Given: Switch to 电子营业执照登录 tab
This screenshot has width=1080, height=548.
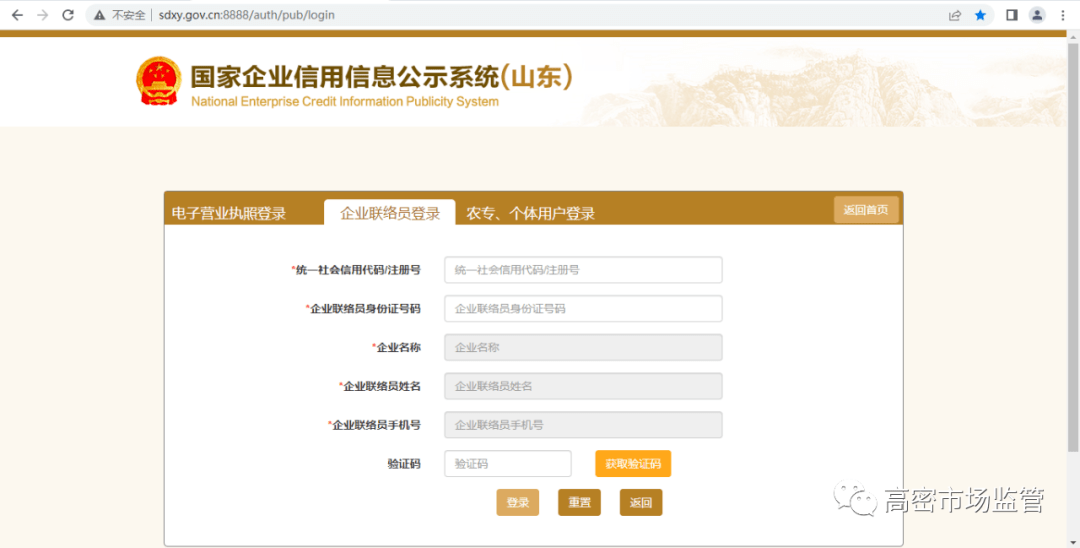Looking at the screenshot, I should tap(229, 213).
